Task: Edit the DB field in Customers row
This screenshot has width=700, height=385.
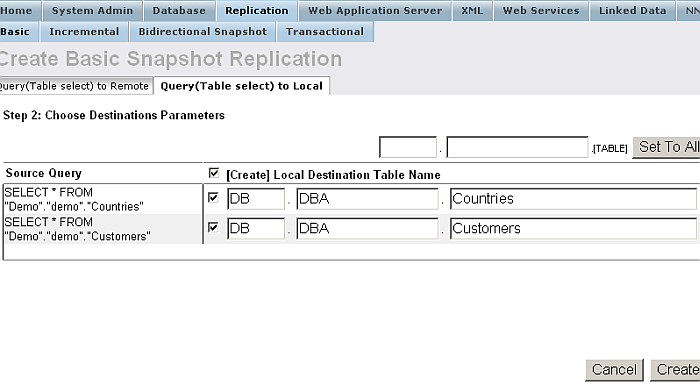Action: [x=256, y=229]
